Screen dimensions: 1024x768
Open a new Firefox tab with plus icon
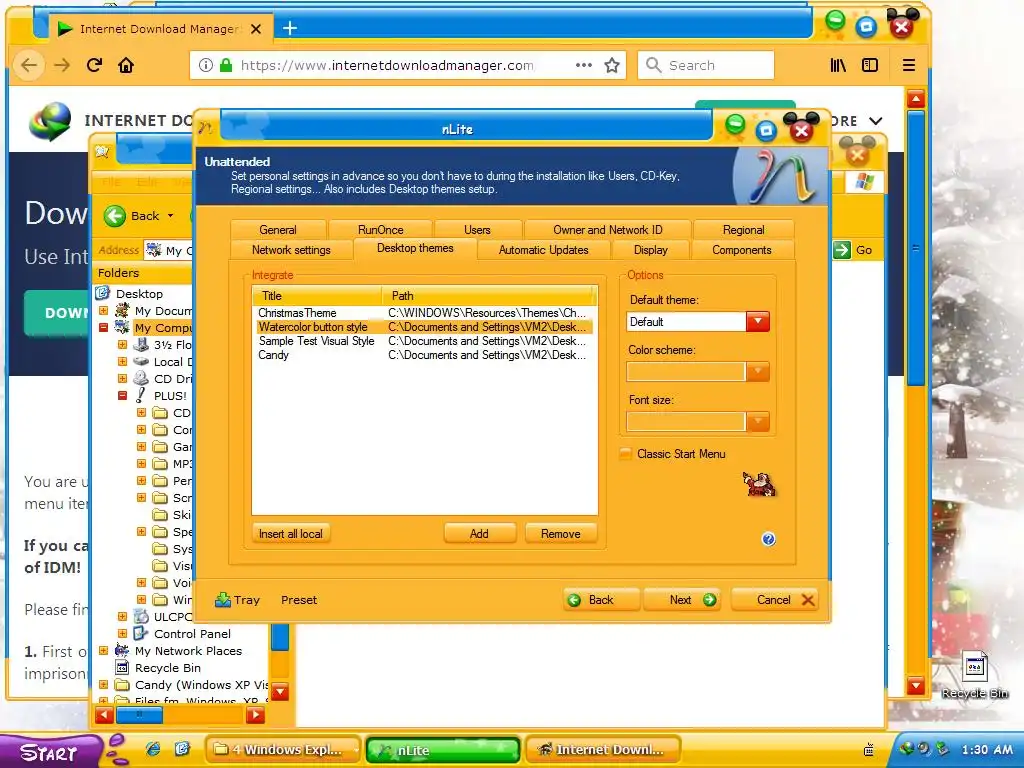pos(290,28)
